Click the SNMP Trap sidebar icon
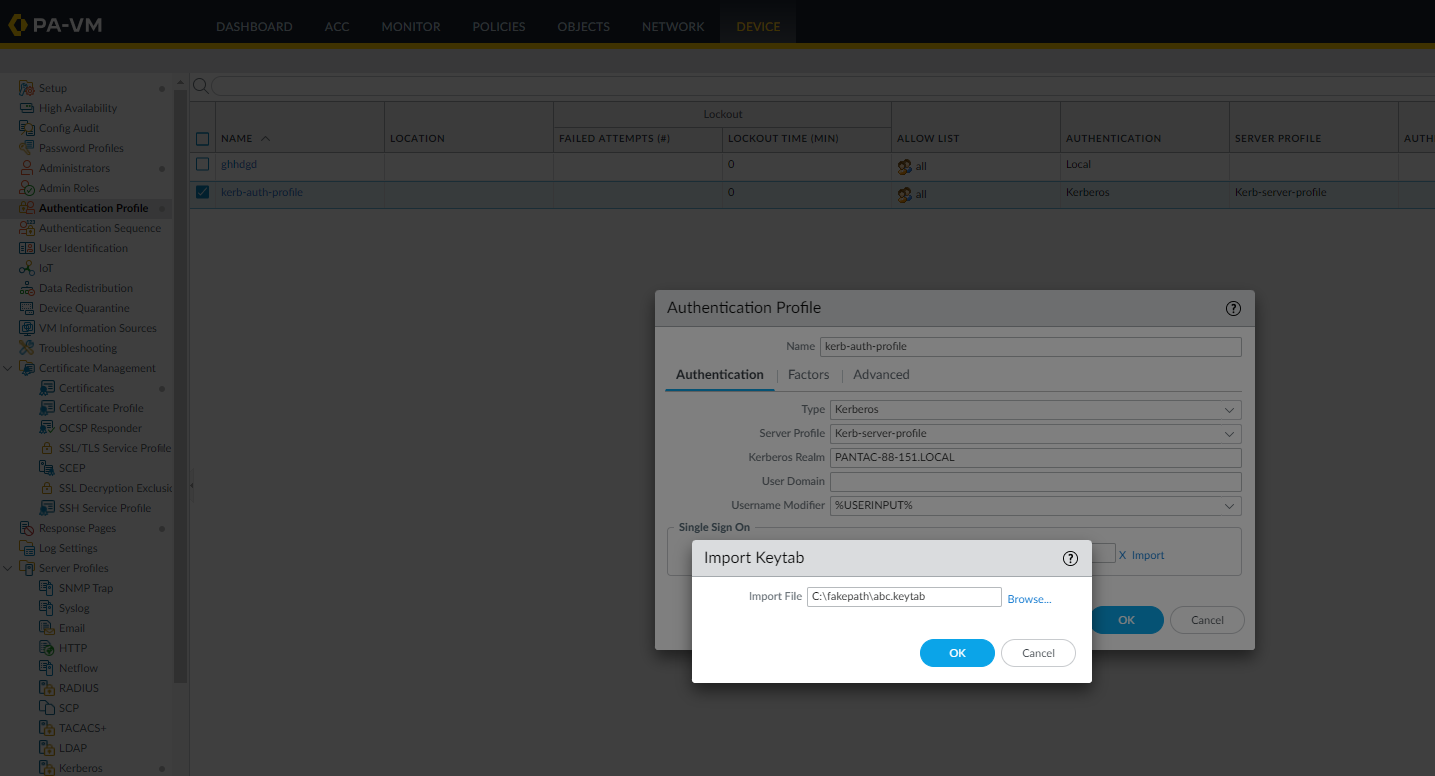Screen dimensions: 1435x776 (47, 588)
